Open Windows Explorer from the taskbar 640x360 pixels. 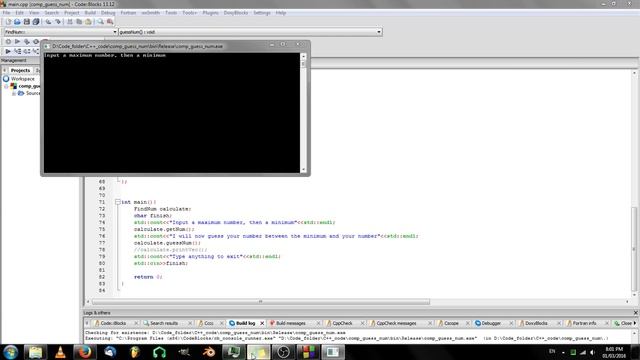36,352
